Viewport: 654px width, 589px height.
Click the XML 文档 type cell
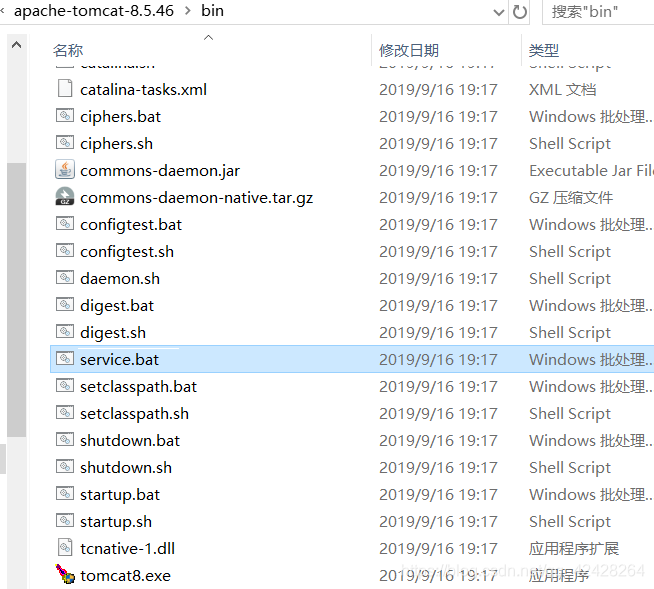[562, 90]
